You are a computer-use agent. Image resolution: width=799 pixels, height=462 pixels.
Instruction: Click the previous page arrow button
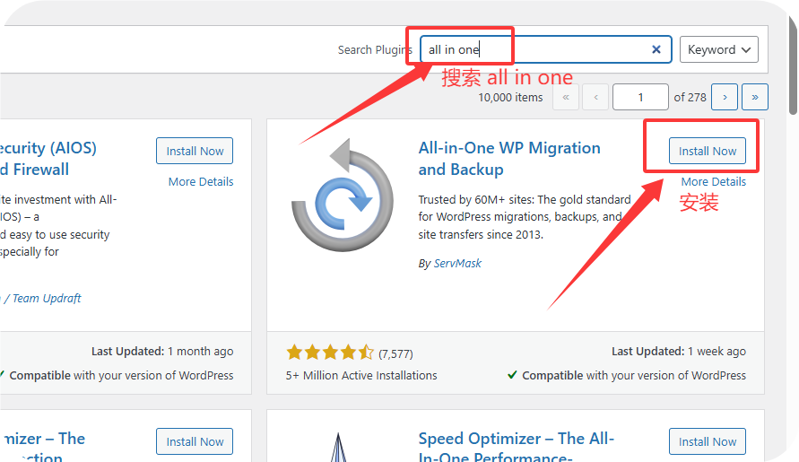(596, 97)
